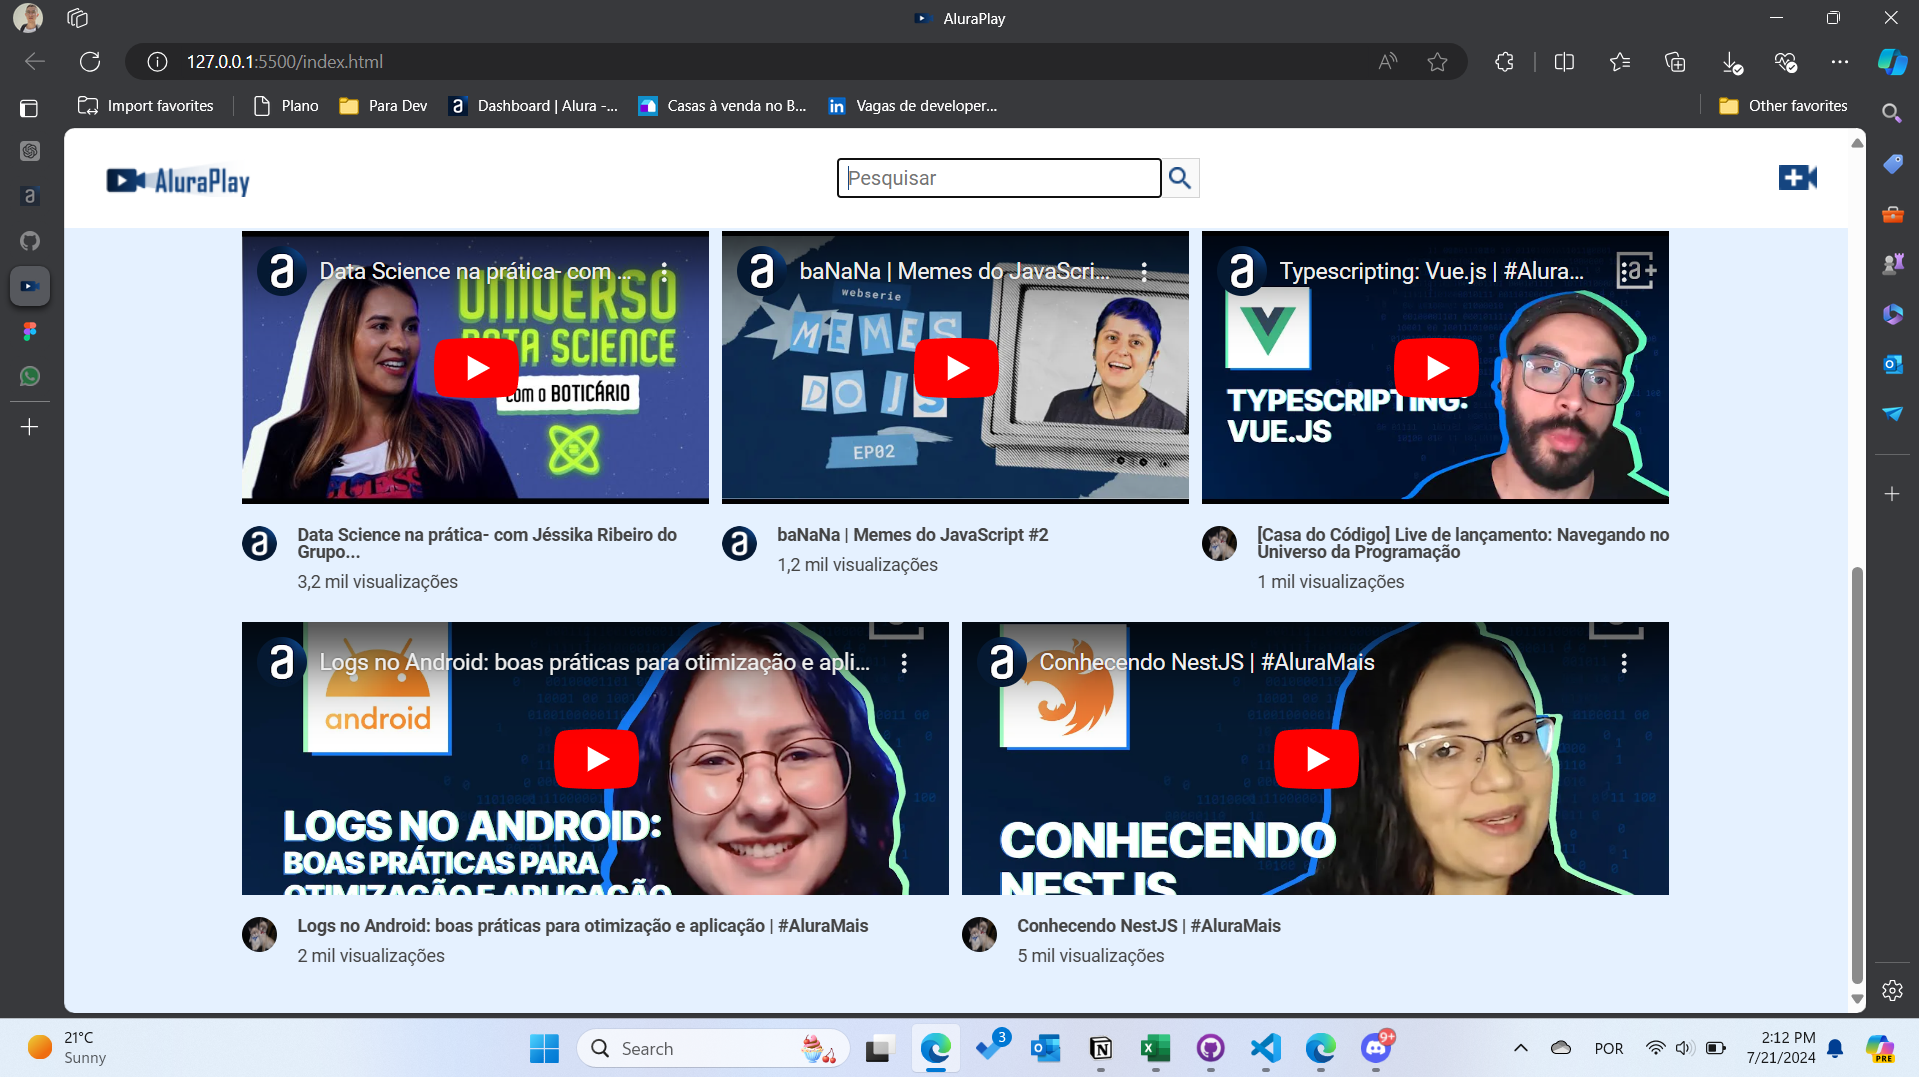Screen dimensions: 1919x1077
Task: Open the workspaces icon in title bar
Action: 78,18
